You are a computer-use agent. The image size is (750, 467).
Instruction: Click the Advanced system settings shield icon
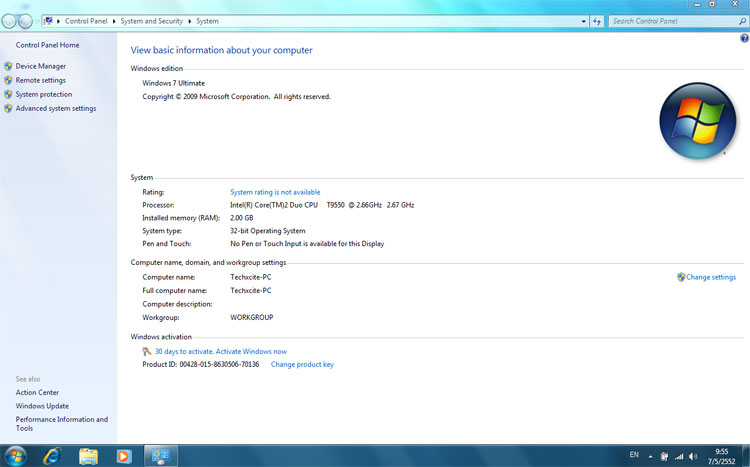(x=8, y=109)
